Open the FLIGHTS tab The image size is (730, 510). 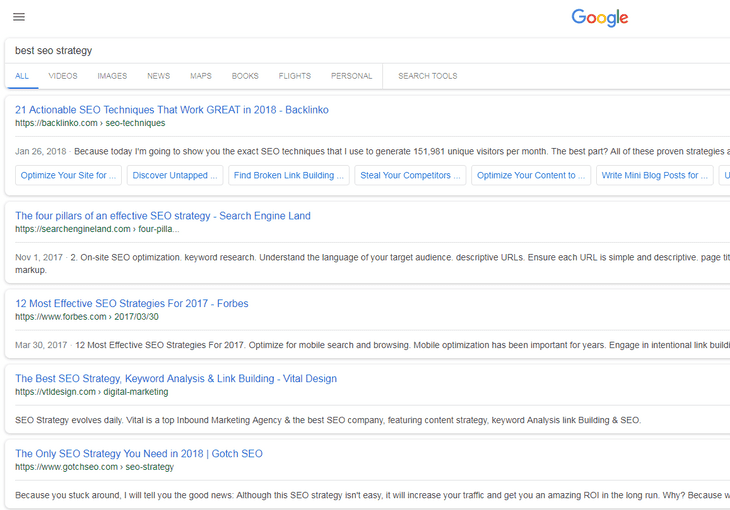pos(295,76)
